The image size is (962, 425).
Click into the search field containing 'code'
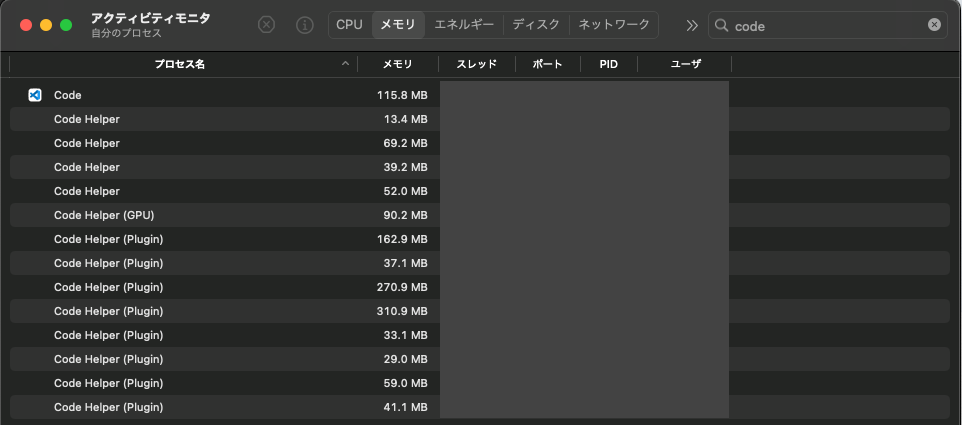coord(828,26)
